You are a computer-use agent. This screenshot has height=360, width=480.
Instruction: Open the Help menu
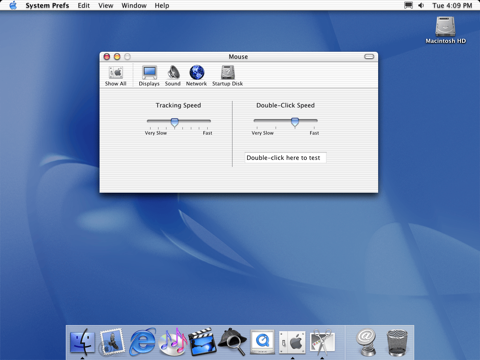tap(162, 6)
